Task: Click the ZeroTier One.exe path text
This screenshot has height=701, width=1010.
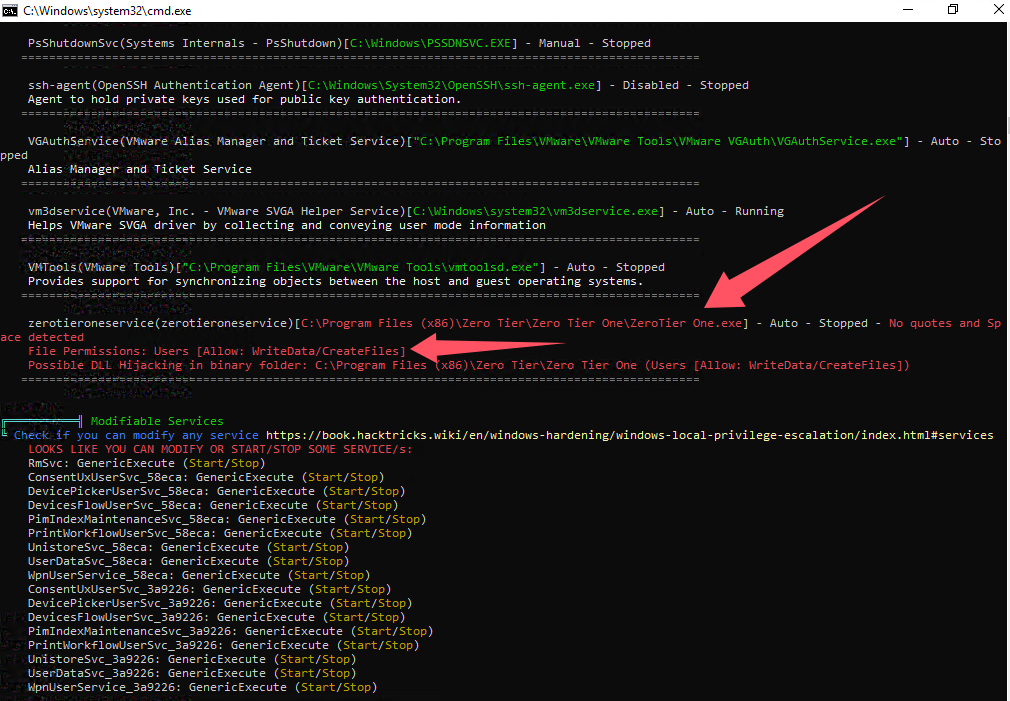Action: (524, 323)
